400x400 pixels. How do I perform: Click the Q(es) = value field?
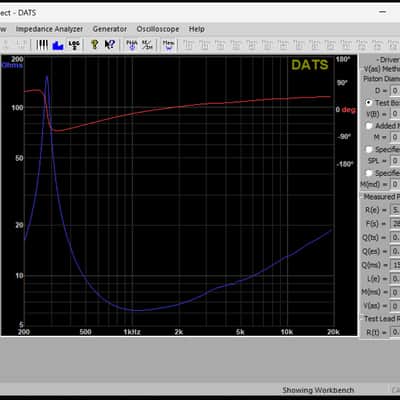395,251
